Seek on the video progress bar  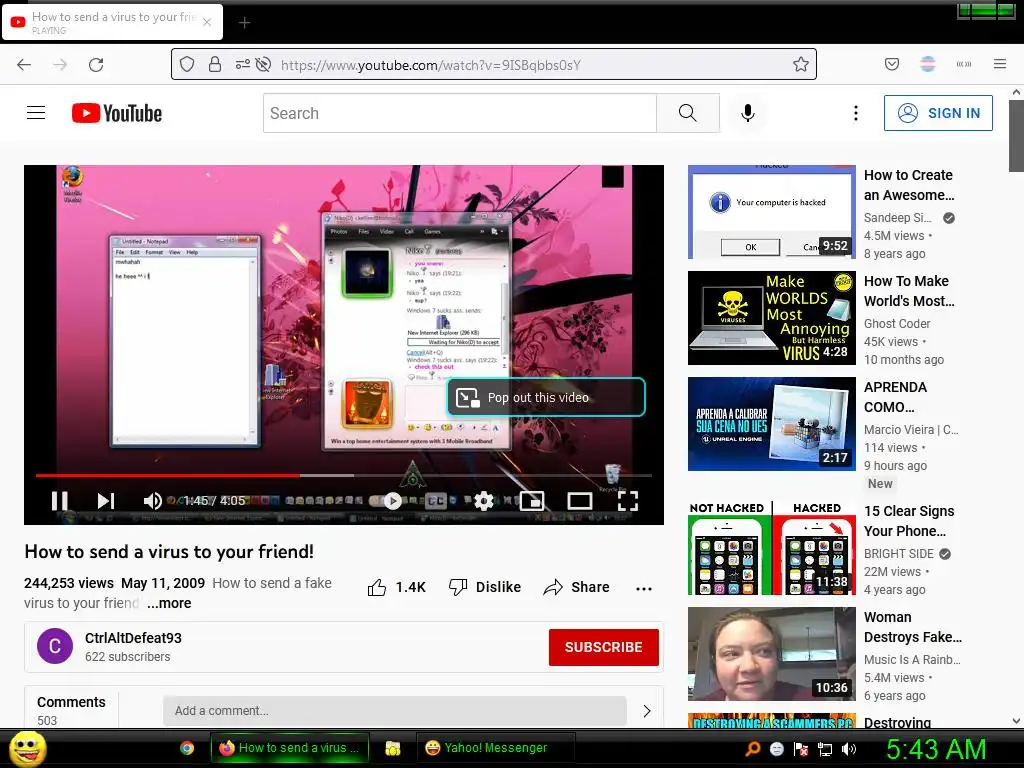344,475
